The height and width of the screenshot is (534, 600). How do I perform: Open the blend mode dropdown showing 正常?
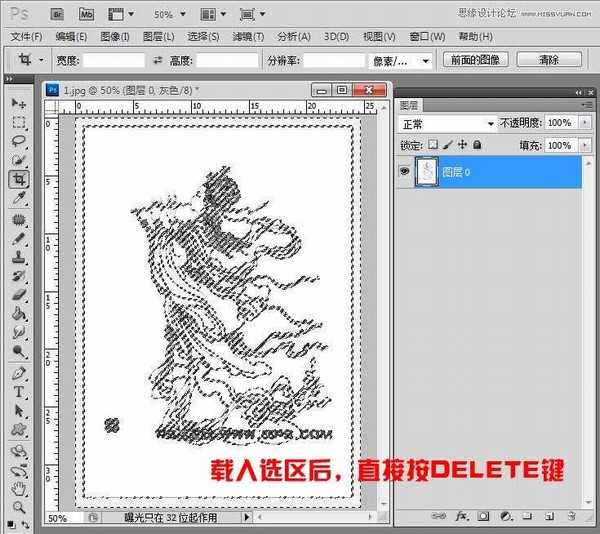point(447,123)
